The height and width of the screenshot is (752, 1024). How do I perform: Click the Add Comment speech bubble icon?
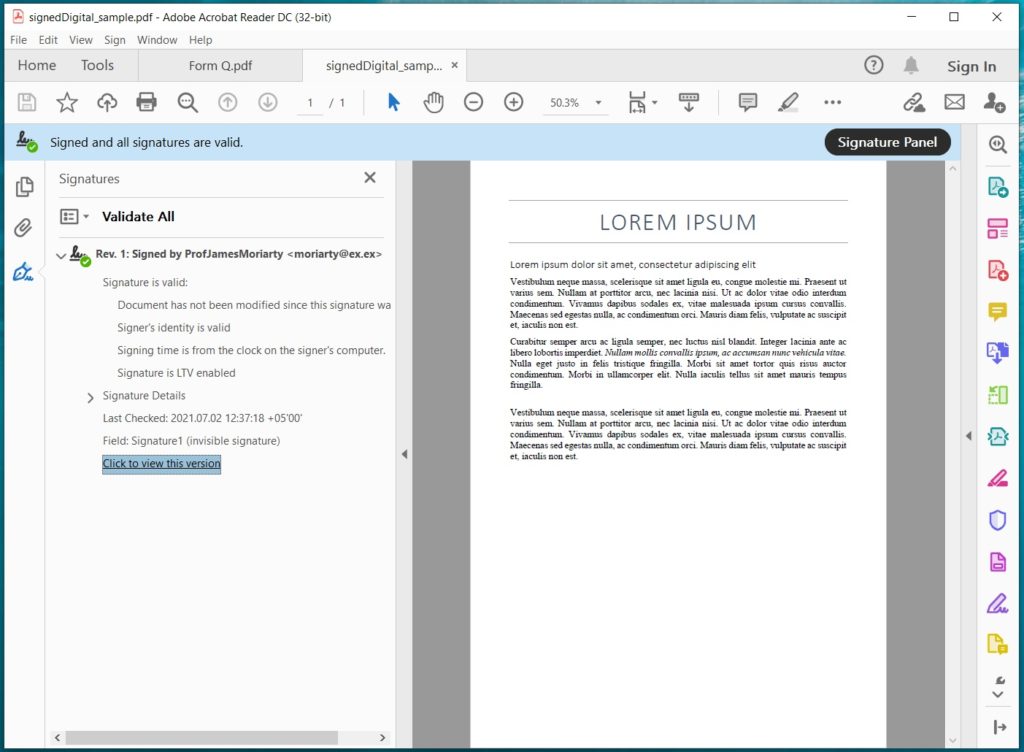pyautogui.click(x=747, y=102)
